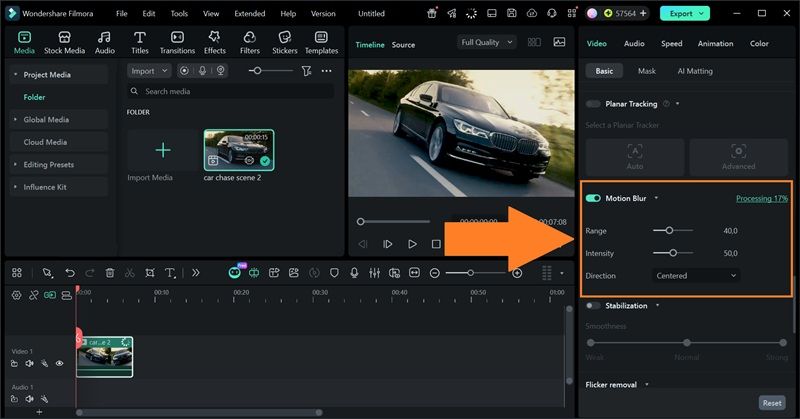Screen dimensions: 800x419
Task: Expand the Editing Presets tree item
Action: (x=16, y=164)
